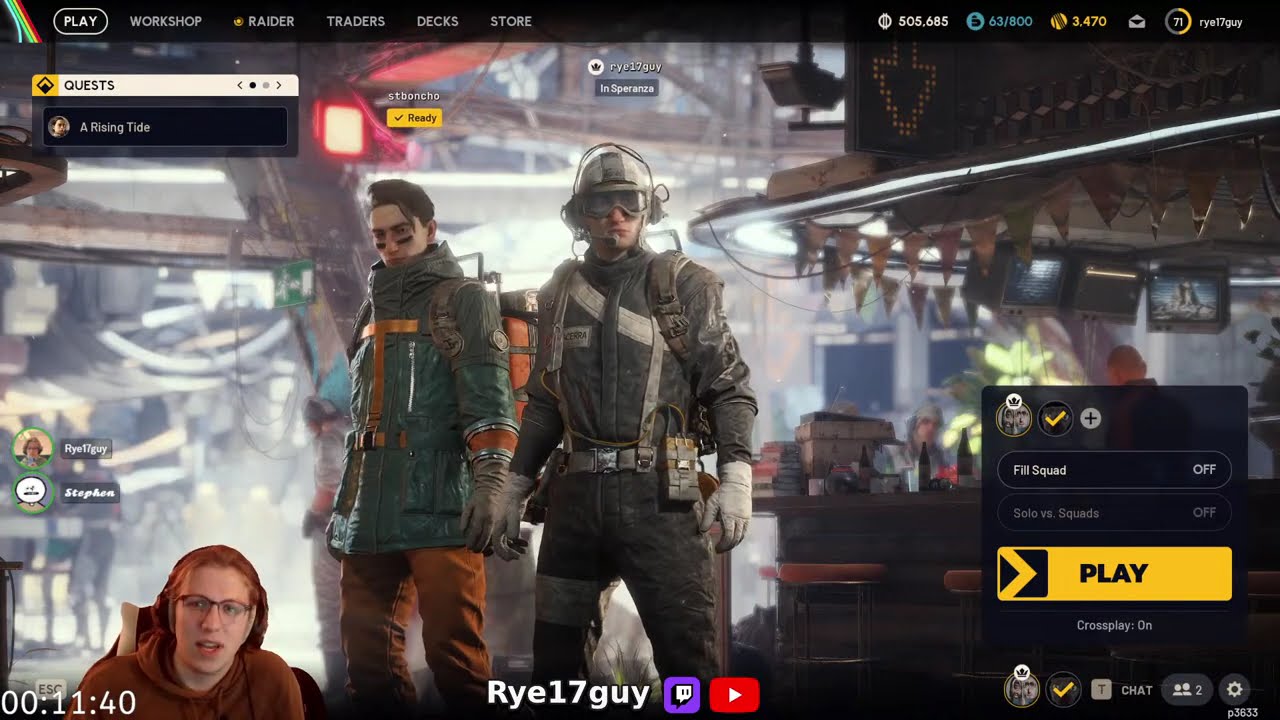The height and width of the screenshot is (720, 1280).
Task: Switch to the Workshop tab
Action: (x=165, y=21)
